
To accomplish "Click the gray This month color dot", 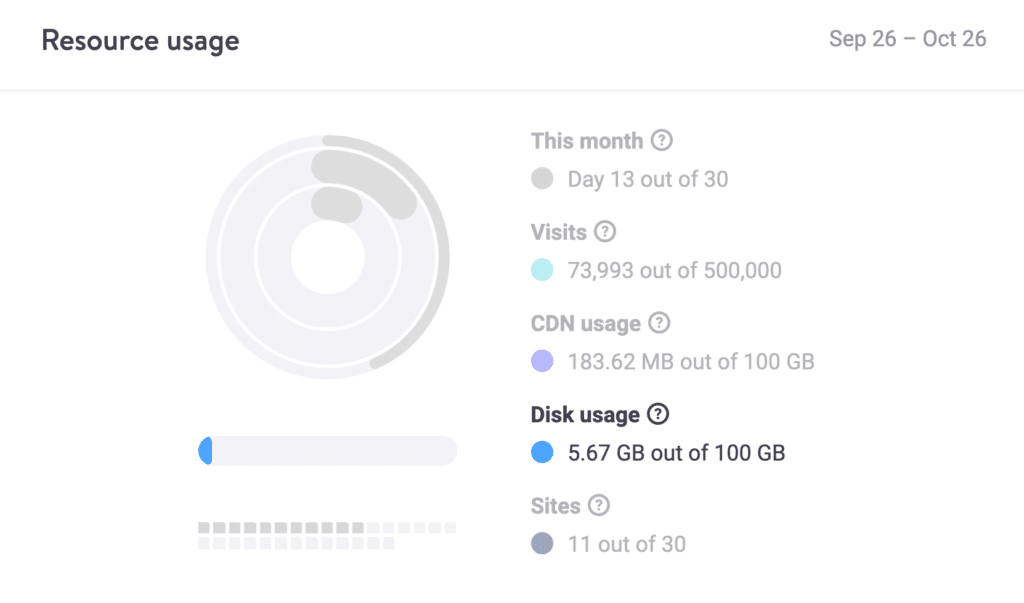I will tap(542, 180).
